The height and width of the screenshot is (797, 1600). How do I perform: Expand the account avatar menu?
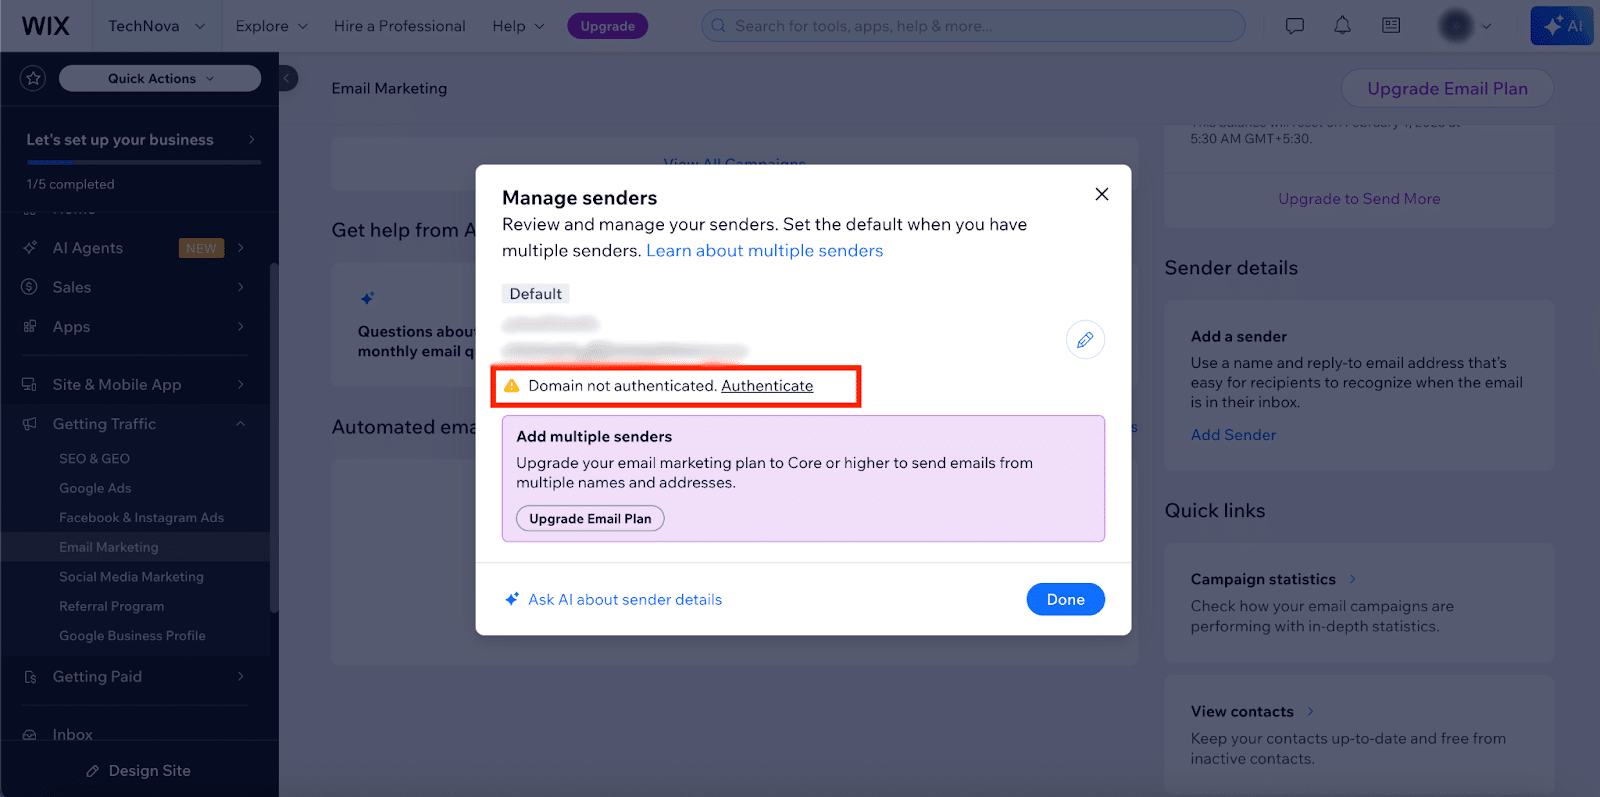(1465, 26)
